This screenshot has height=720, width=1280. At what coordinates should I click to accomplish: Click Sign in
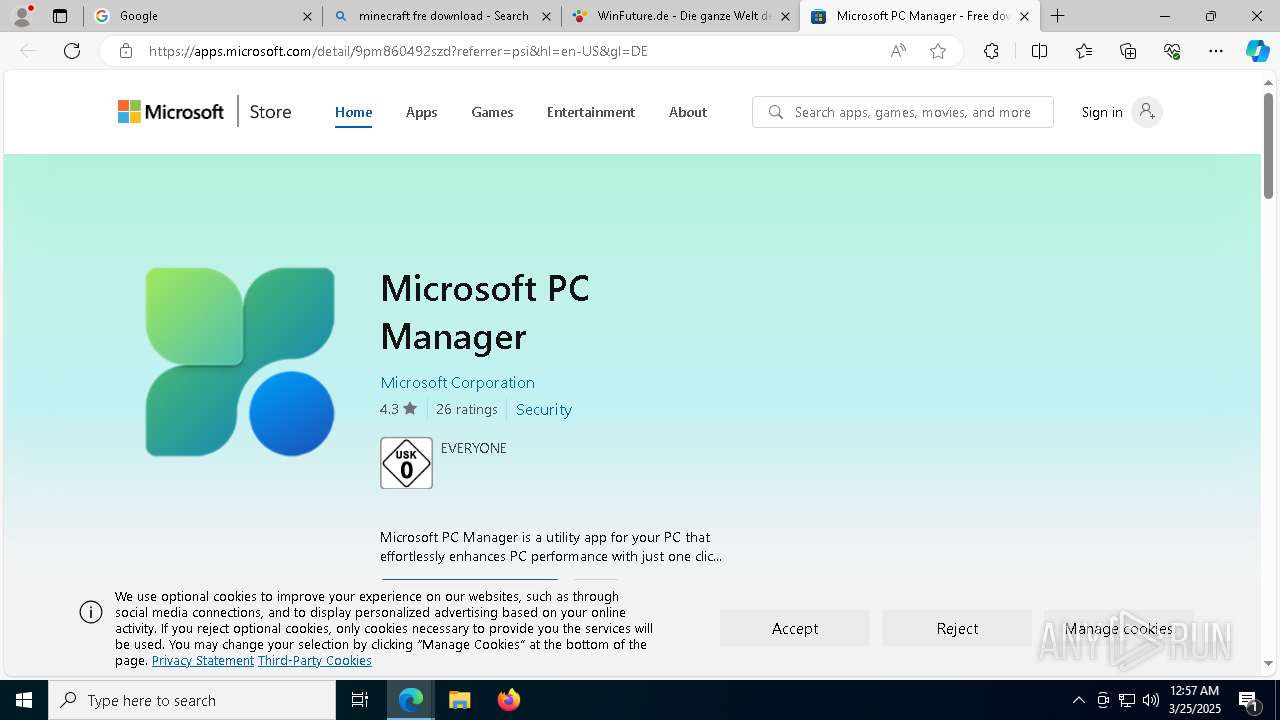click(x=1102, y=112)
